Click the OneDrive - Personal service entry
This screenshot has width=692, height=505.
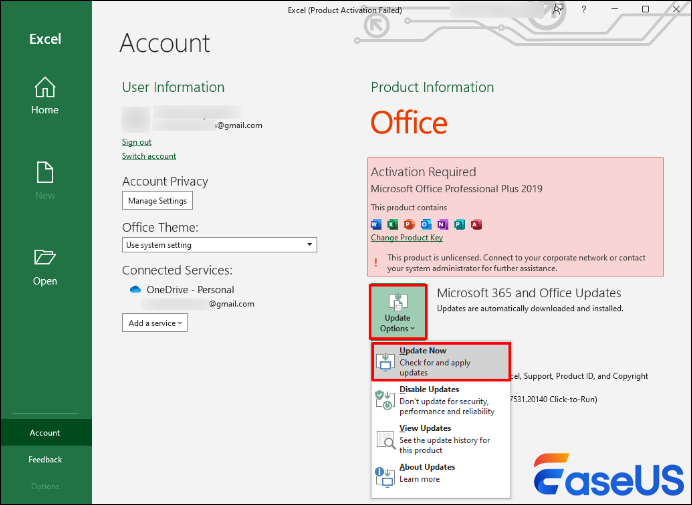[190, 290]
